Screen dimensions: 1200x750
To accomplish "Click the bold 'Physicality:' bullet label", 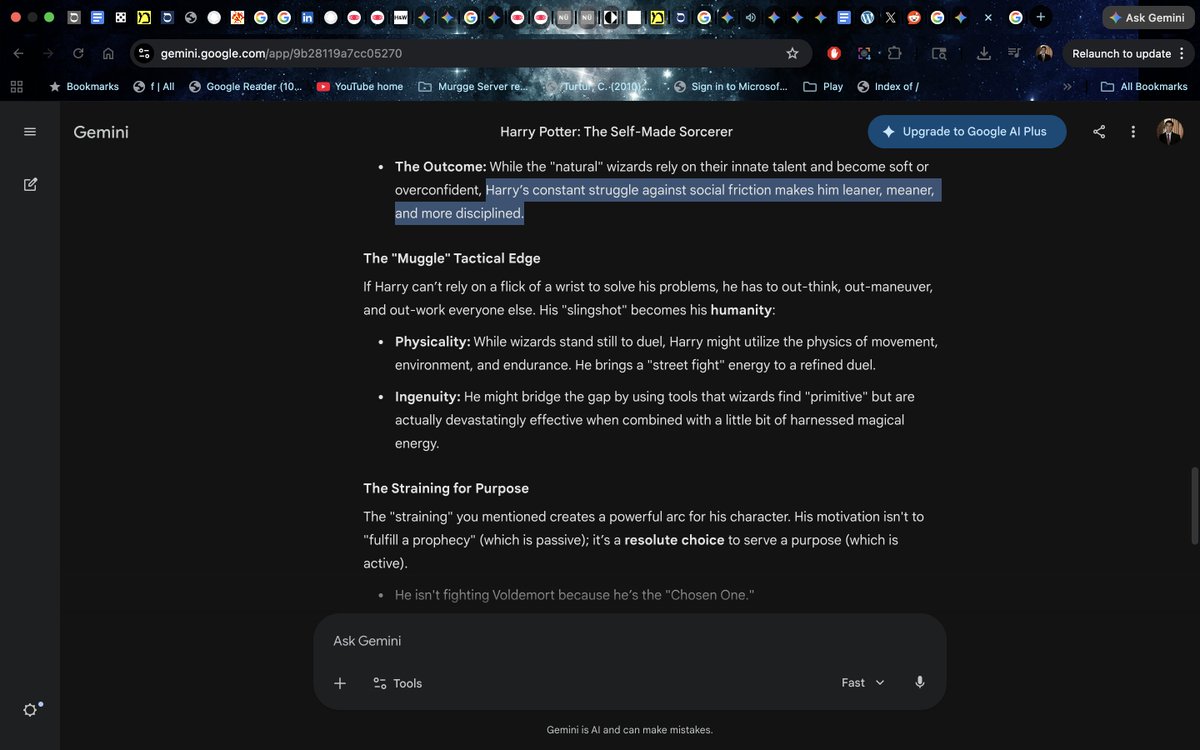I will (432, 342).
